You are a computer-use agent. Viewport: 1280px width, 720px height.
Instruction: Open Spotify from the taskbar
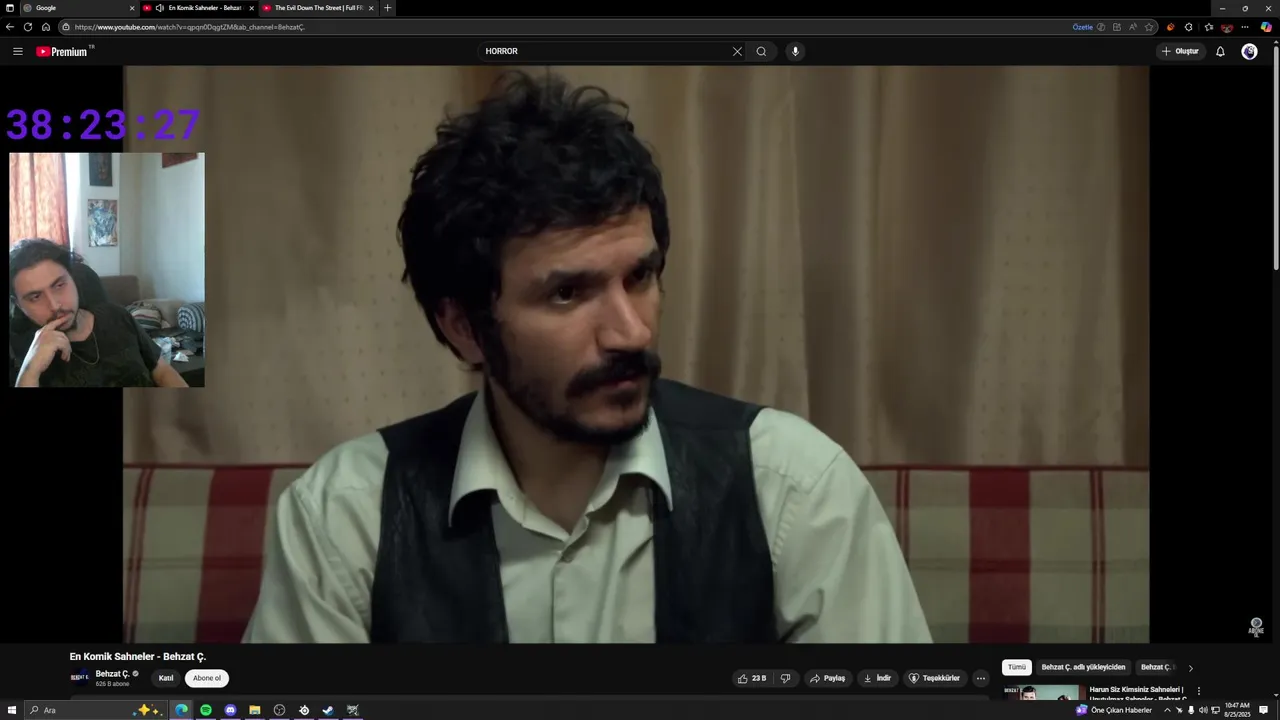[206, 710]
